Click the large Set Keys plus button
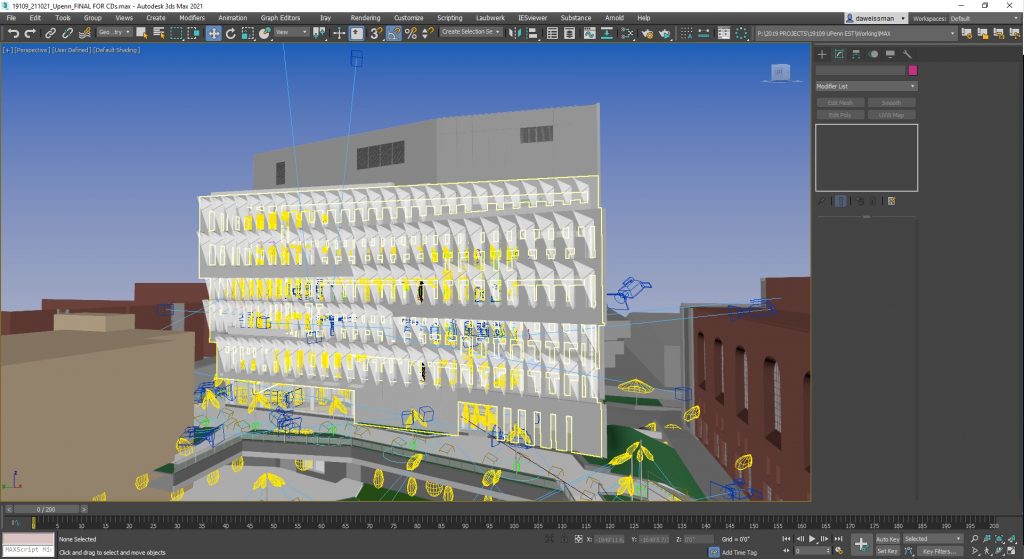The image size is (1024, 559). pos(861,544)
